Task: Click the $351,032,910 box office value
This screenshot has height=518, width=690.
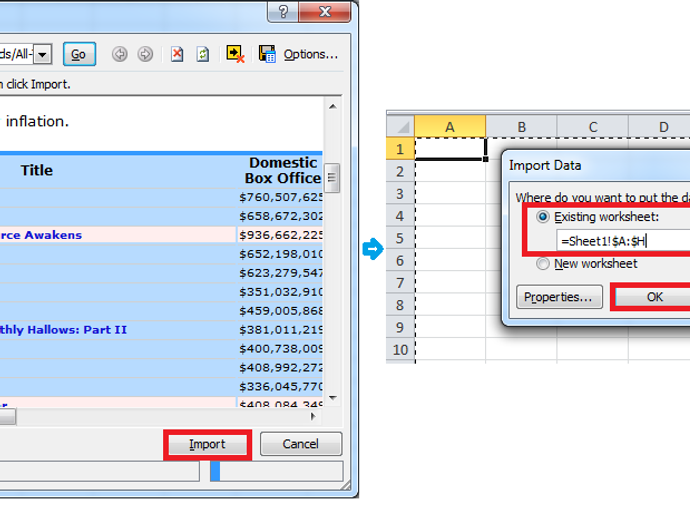Action: pyautogui.click(x=281, y=292)
